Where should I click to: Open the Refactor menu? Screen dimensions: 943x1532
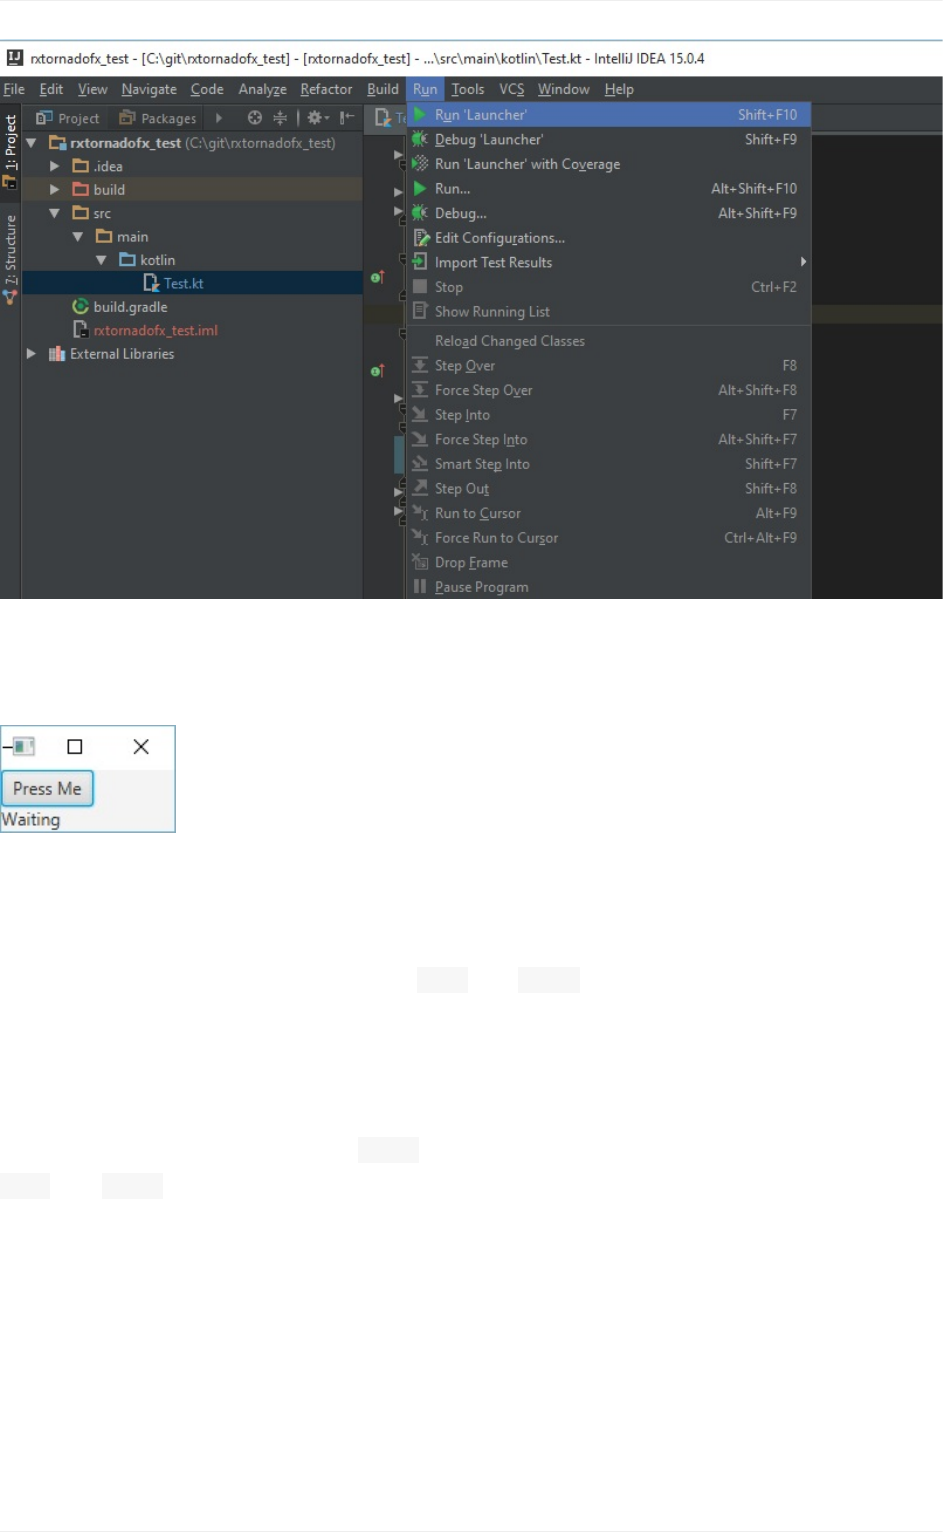tap(326, 89)
